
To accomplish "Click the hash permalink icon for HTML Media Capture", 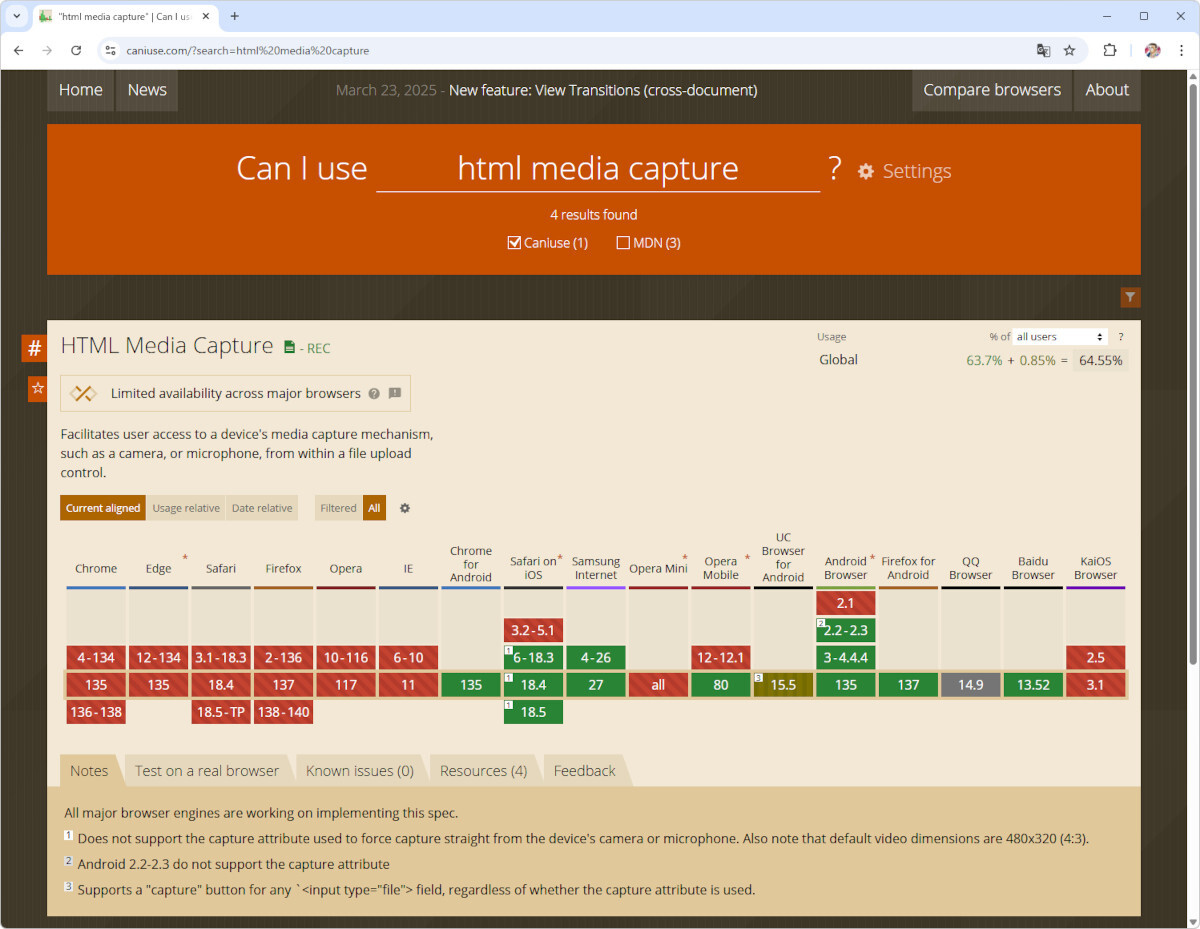I will [x=34, y=348].
